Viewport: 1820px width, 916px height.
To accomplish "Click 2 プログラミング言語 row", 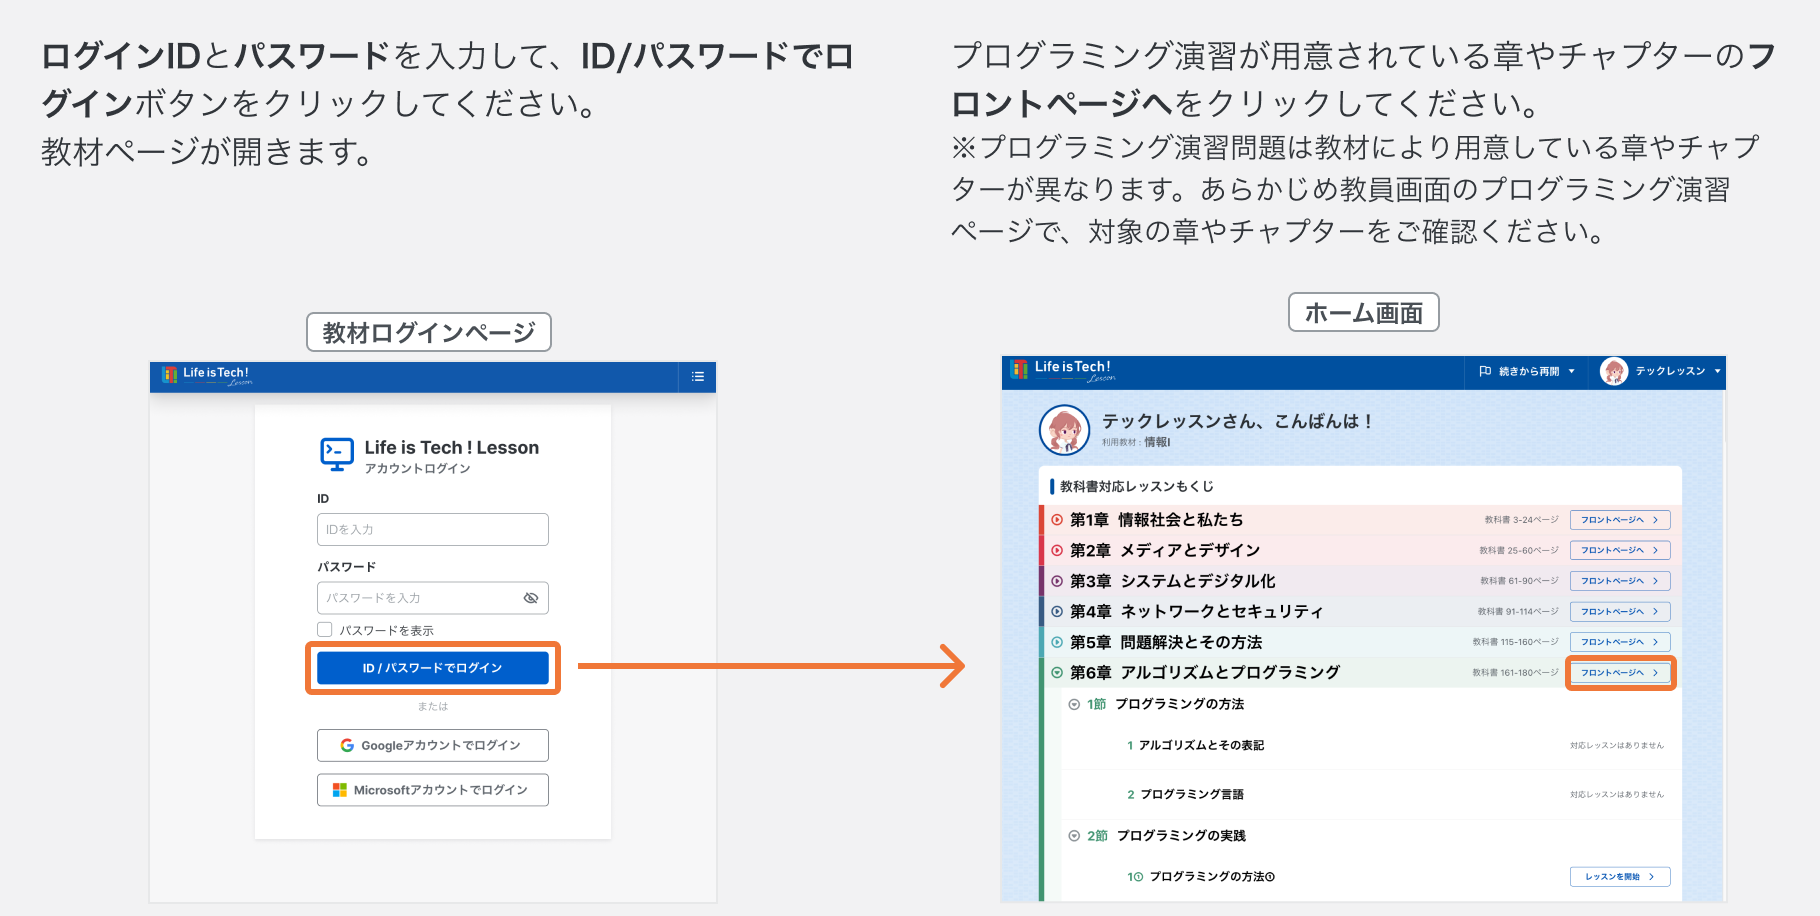I will coord(1371,794).
